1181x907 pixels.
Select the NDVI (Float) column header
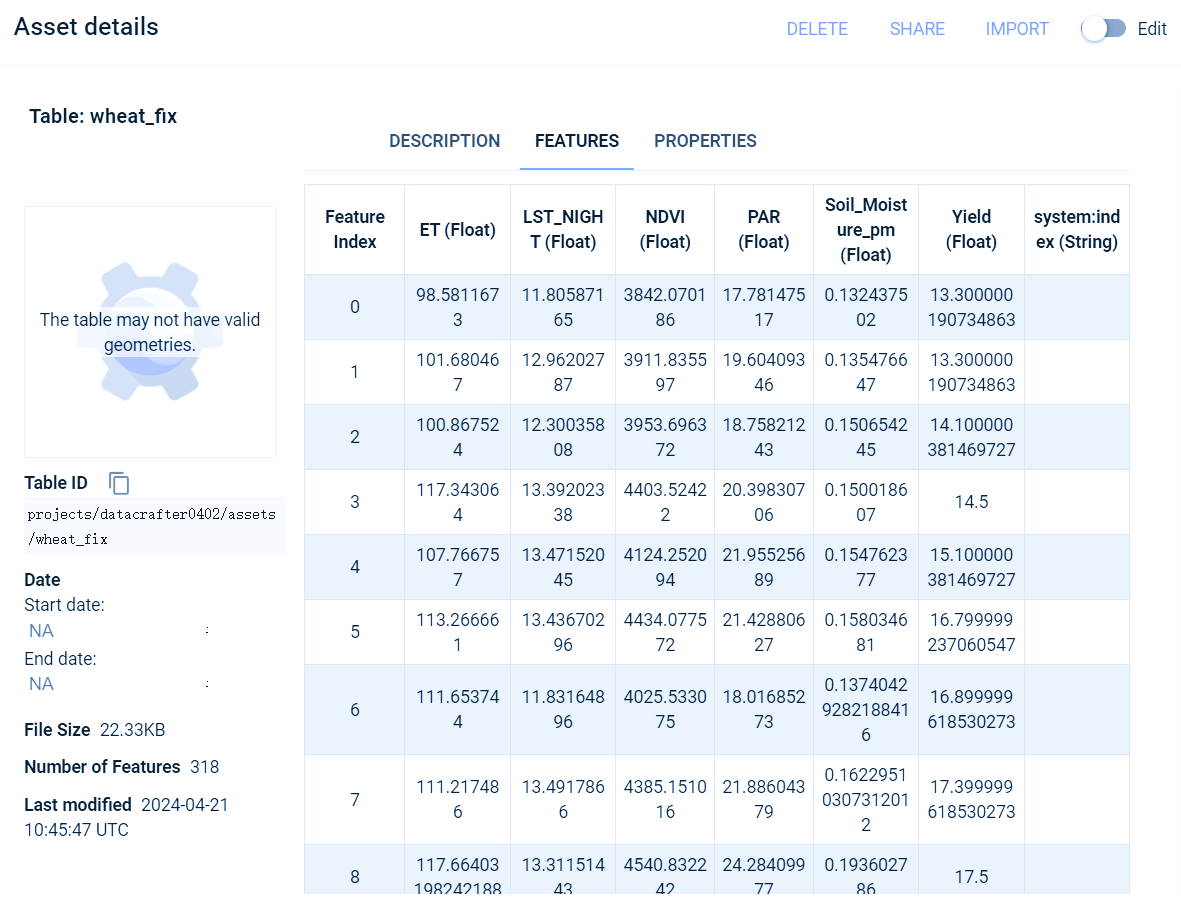tap(664, 229)
